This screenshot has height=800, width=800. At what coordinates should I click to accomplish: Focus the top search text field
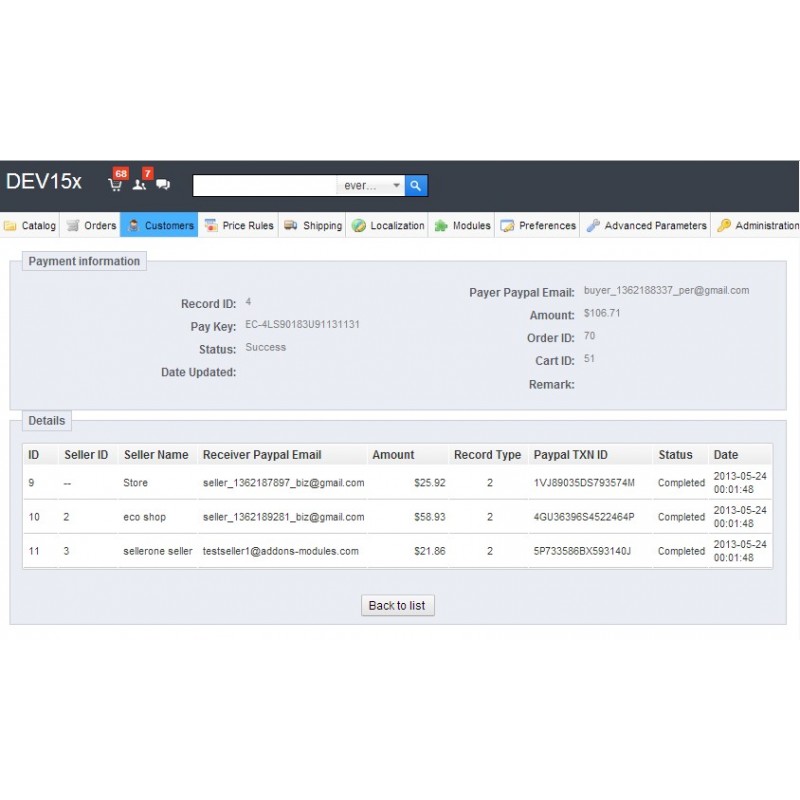(x=265, y=186)
